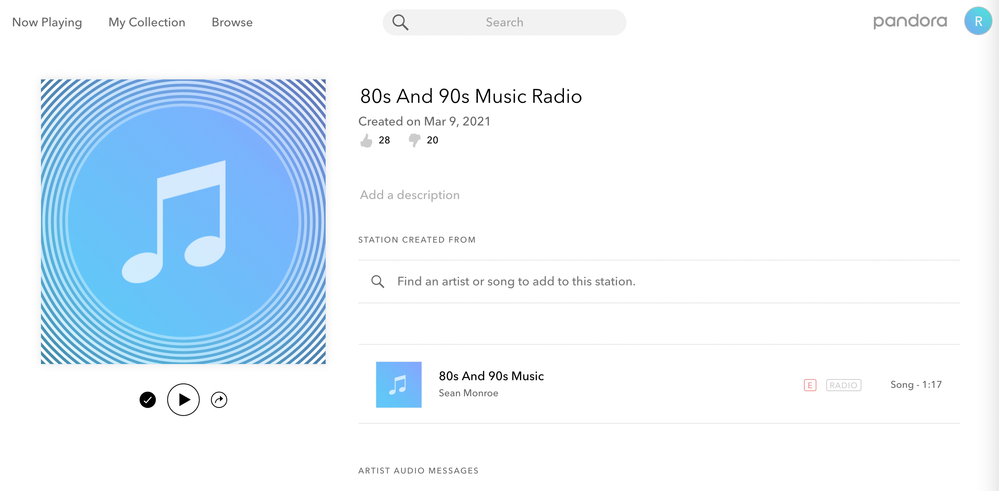This screenshot has width=999, height=491.
Task: Click the Sean Monroe artist link
Action: click(468, 393)
